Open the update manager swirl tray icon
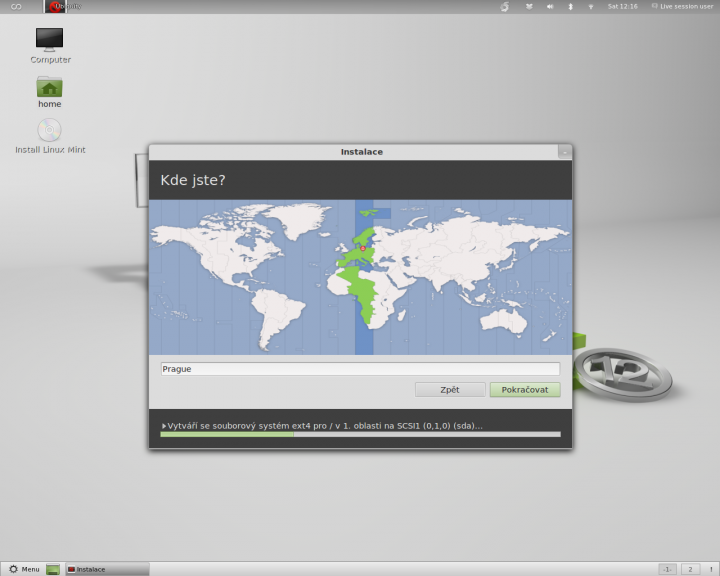 [505, 6]
